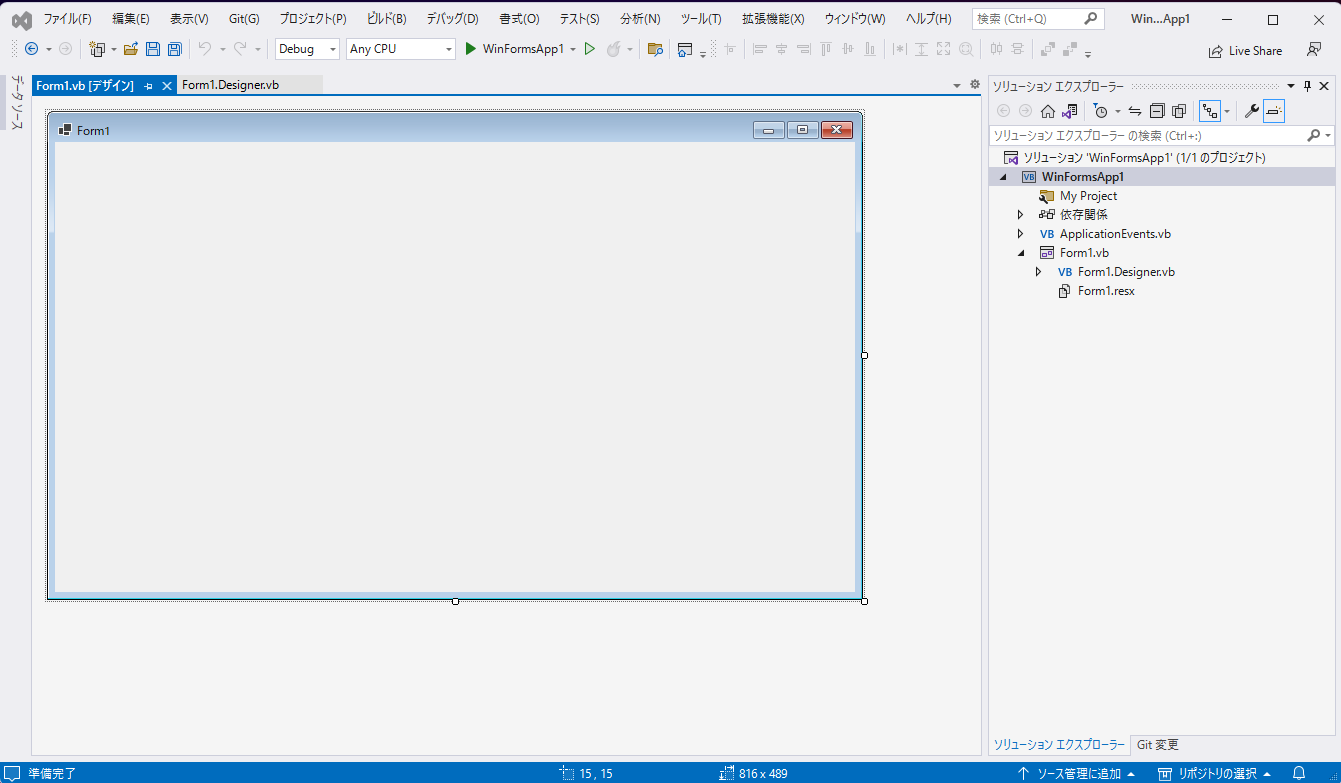Click the New Project toolbar icon
The image size is (1341, 783).
coord(97,49)
